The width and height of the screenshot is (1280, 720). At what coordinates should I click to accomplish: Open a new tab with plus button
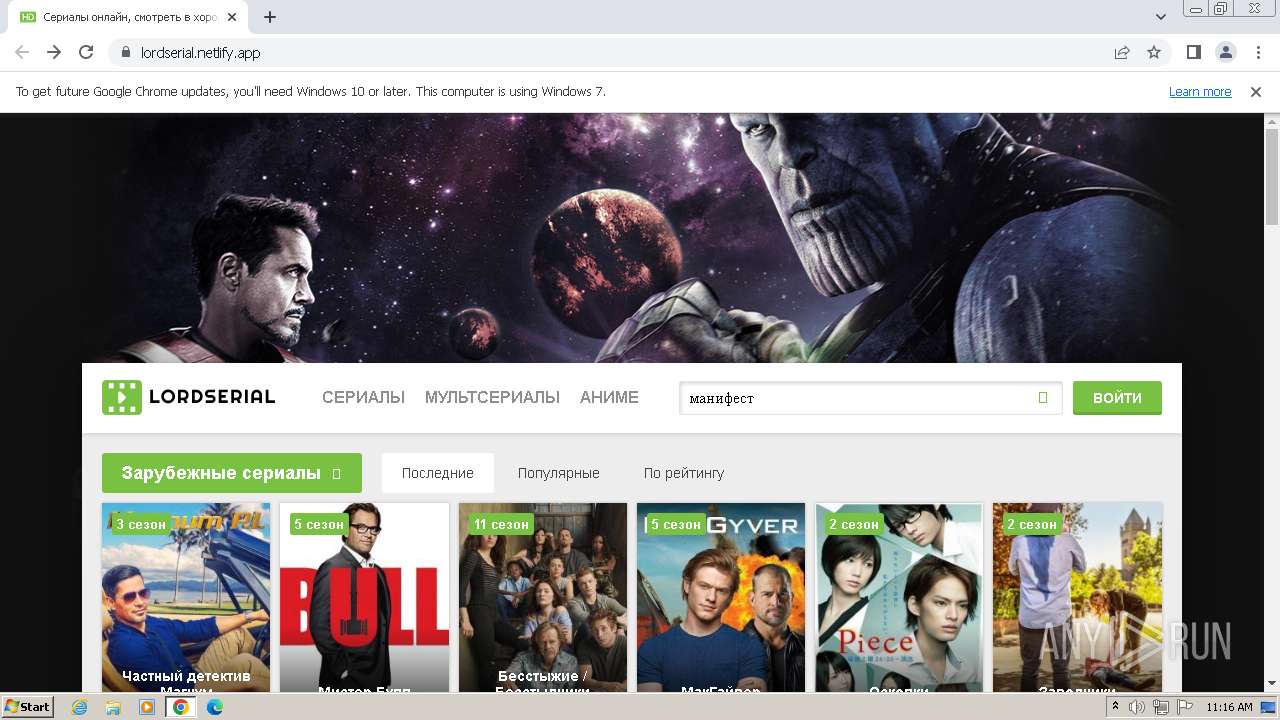[270, 17]
